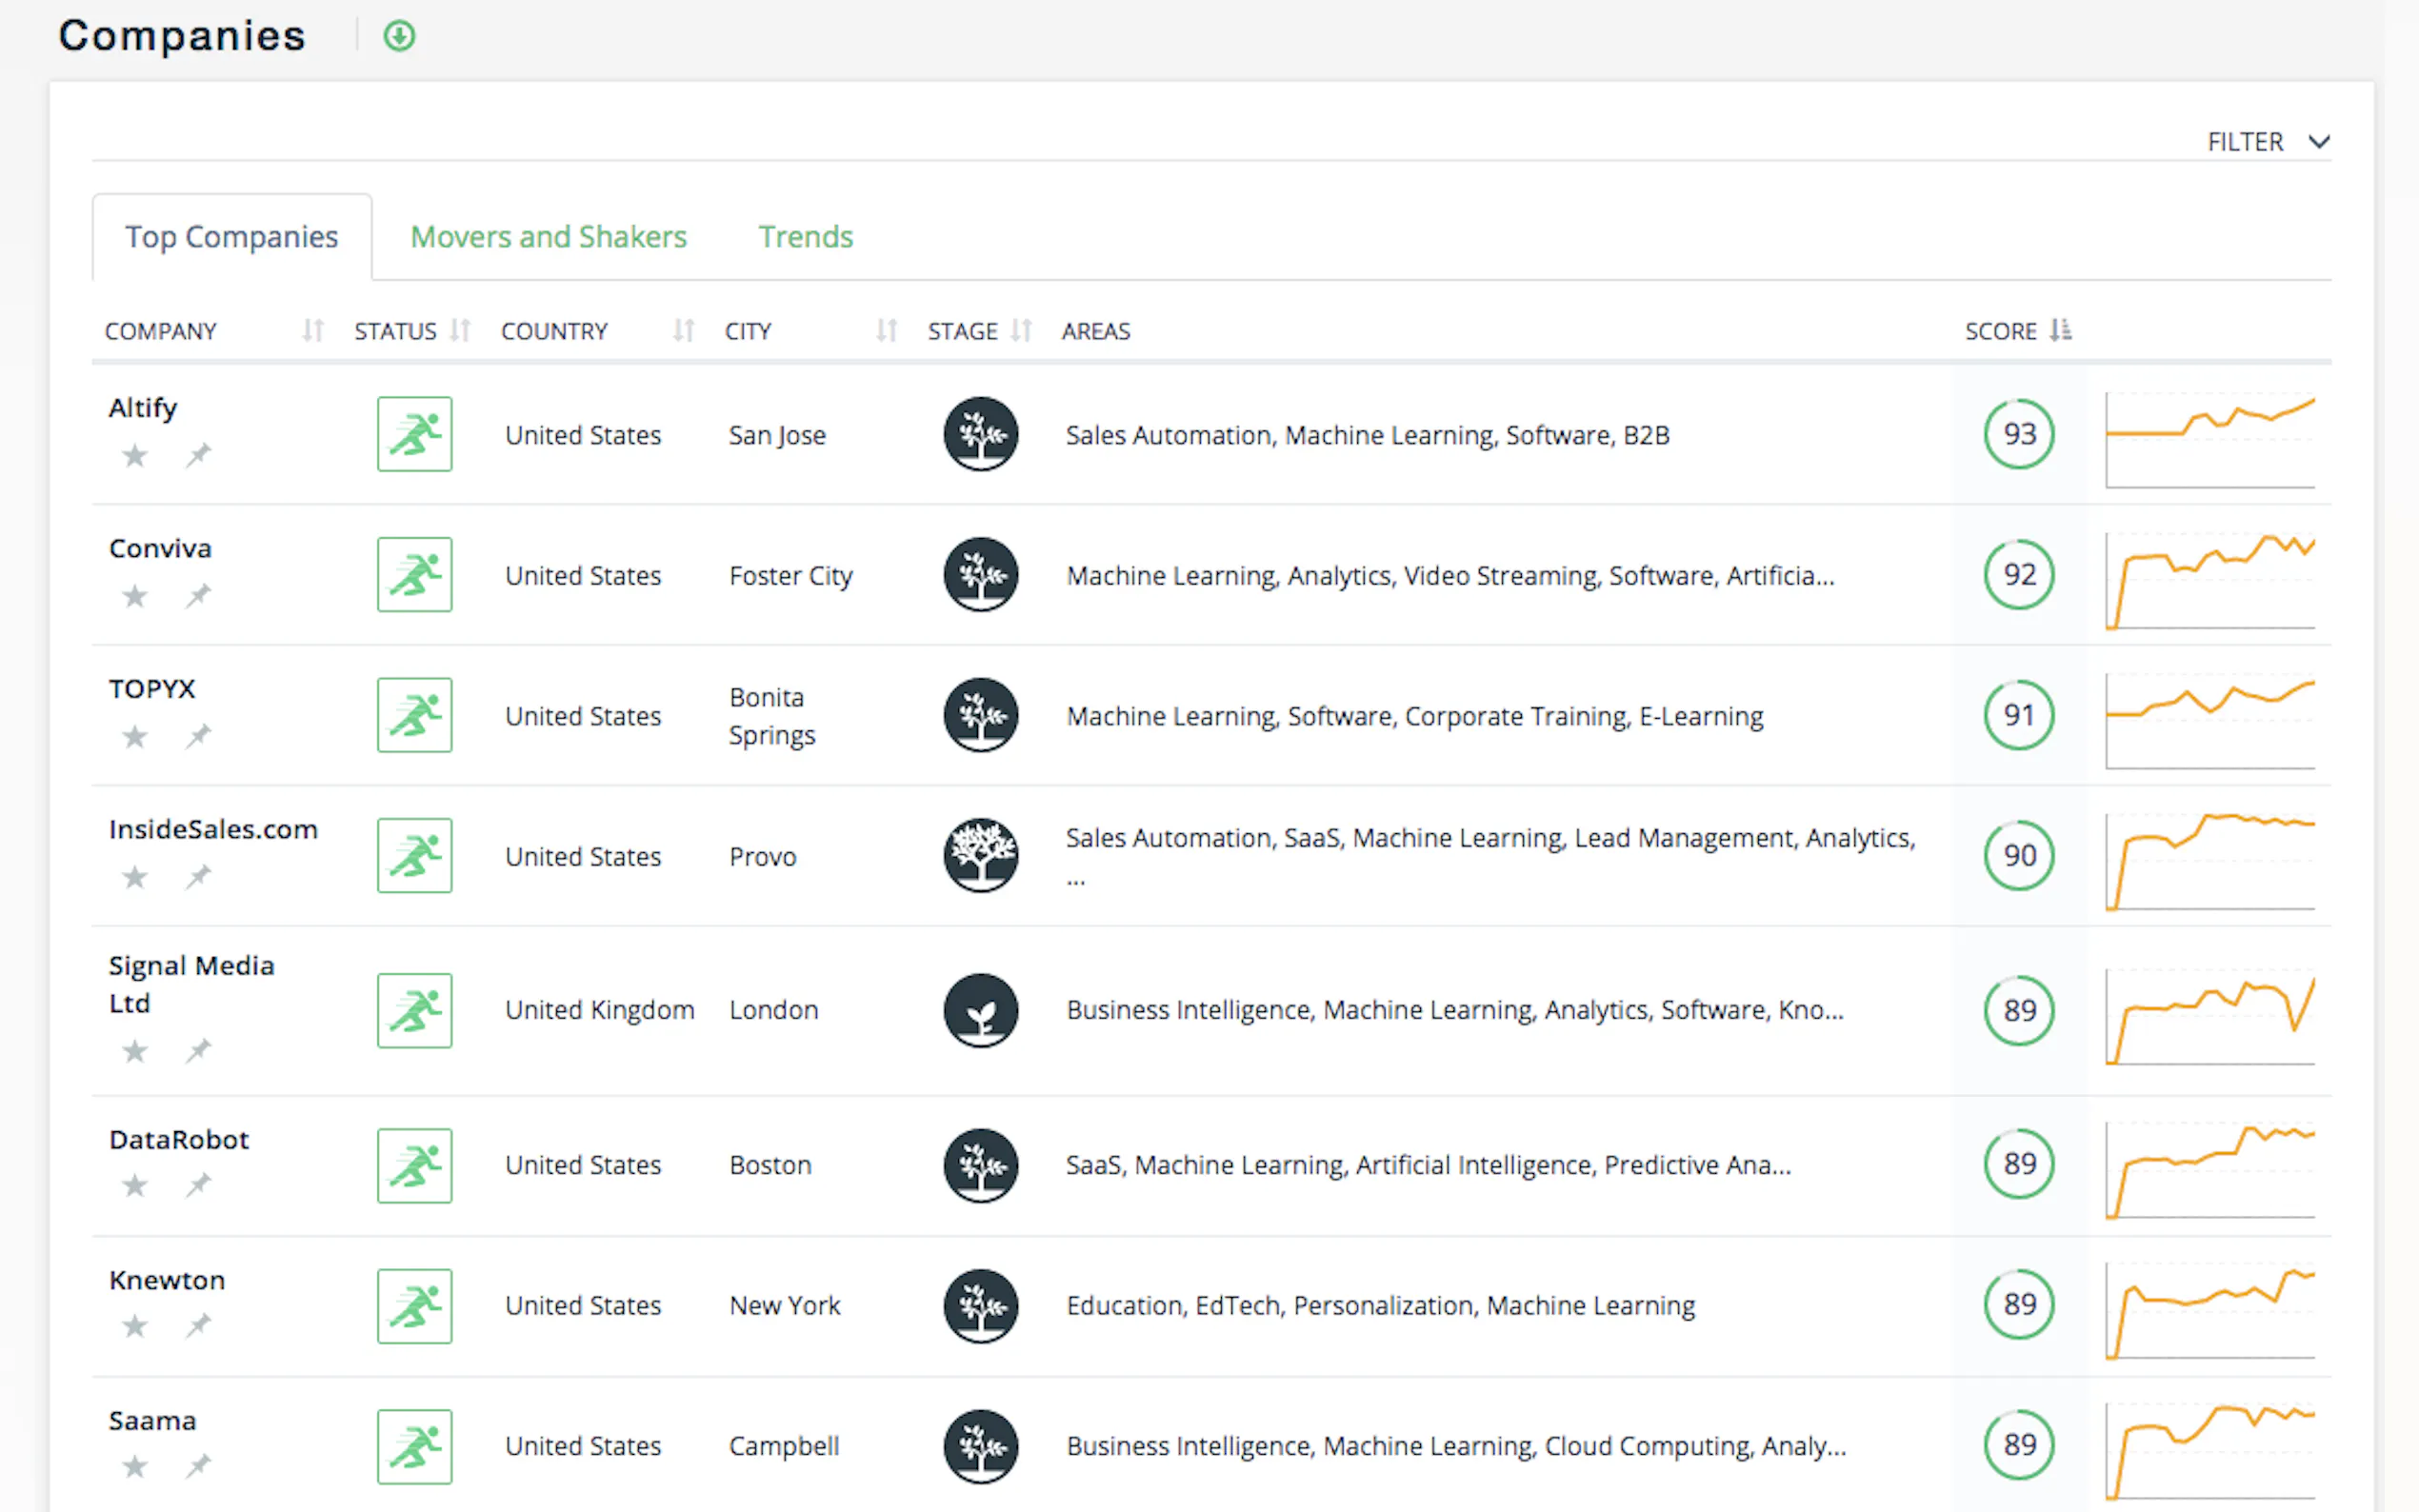Click DataRobot's tree stage icon
The width and height of the screenshot is (2419, 1512).
point(981,1166)
